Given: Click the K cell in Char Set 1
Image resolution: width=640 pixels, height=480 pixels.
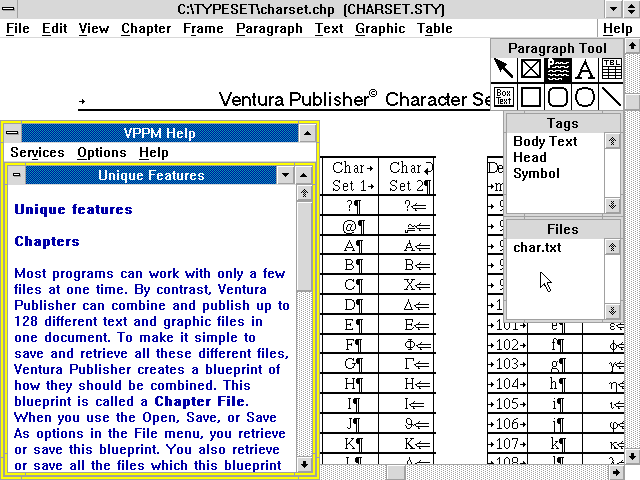Looking at the screenshot, I should click(x=353, y=443).
